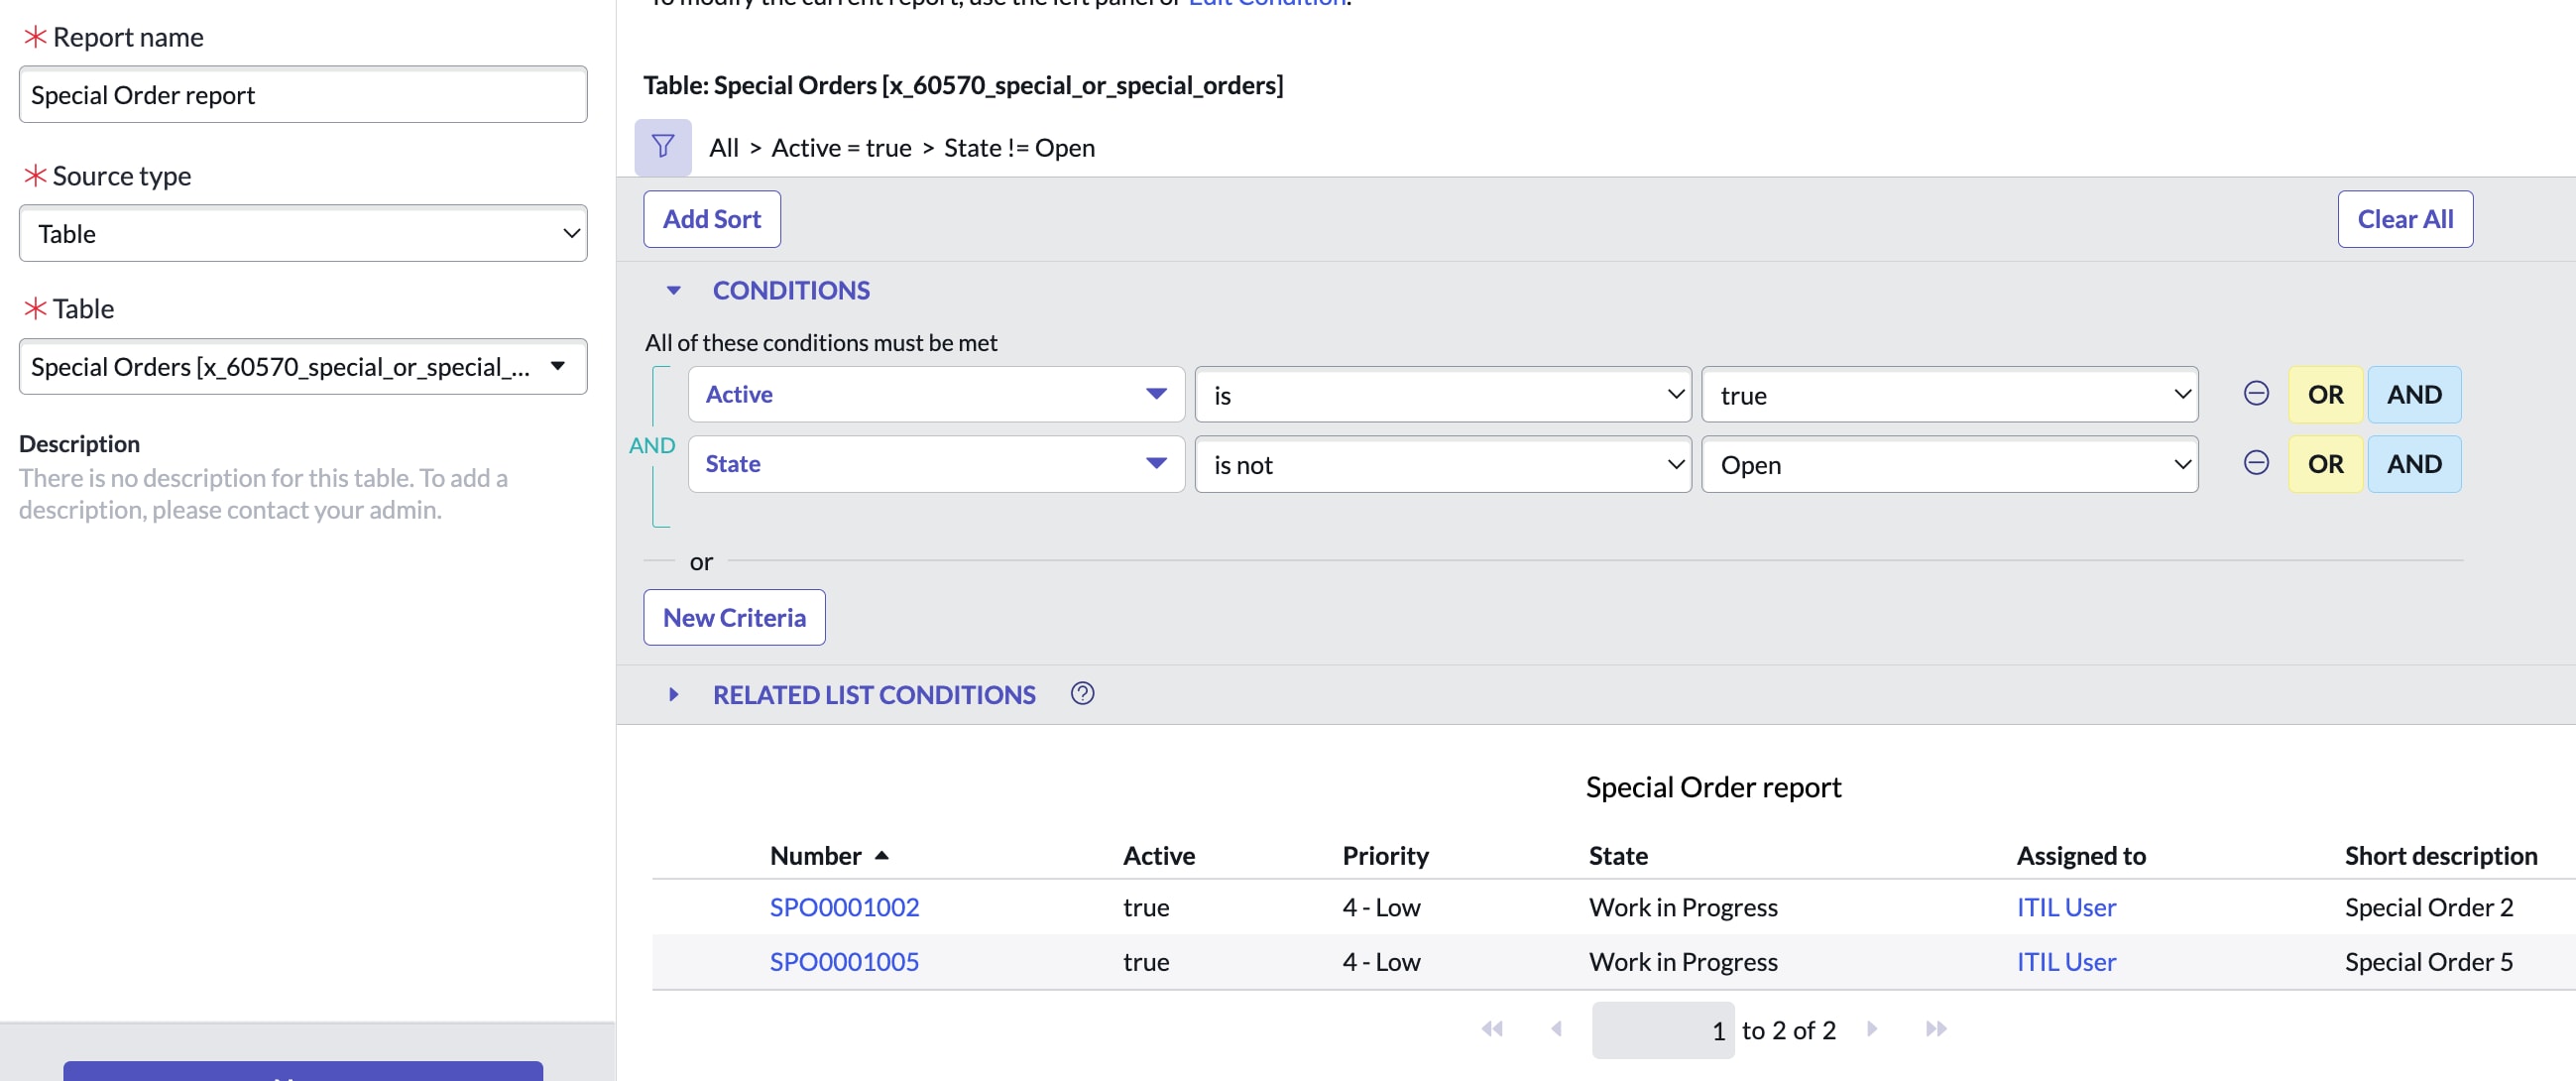2576x1081 pixels.
Task: Sort by Number column header
Action: (815, 856)
